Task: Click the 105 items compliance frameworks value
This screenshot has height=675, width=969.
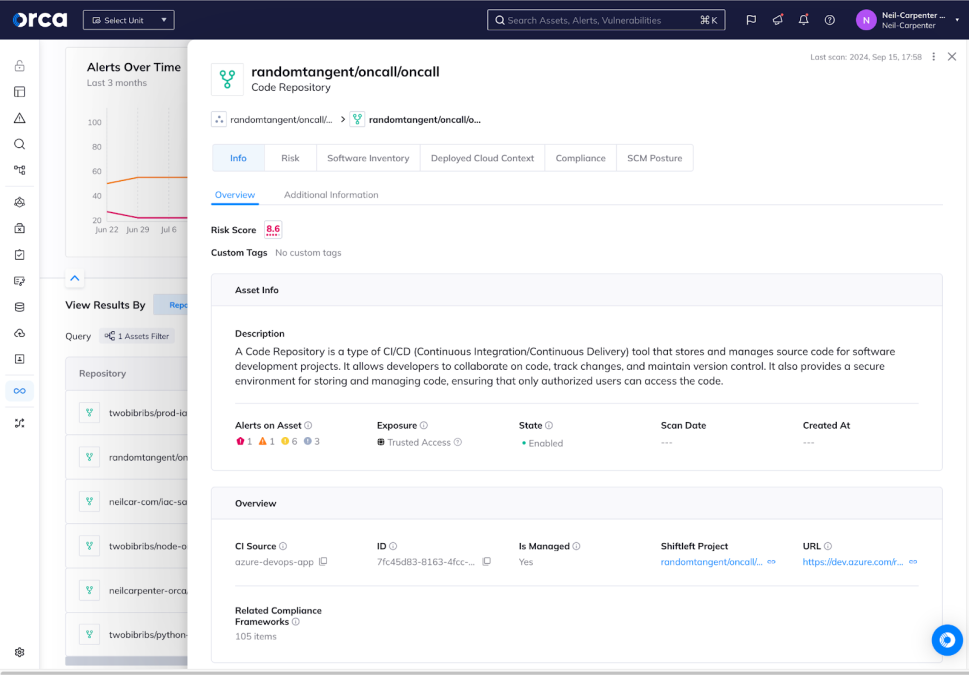Action: coord(256,637)
